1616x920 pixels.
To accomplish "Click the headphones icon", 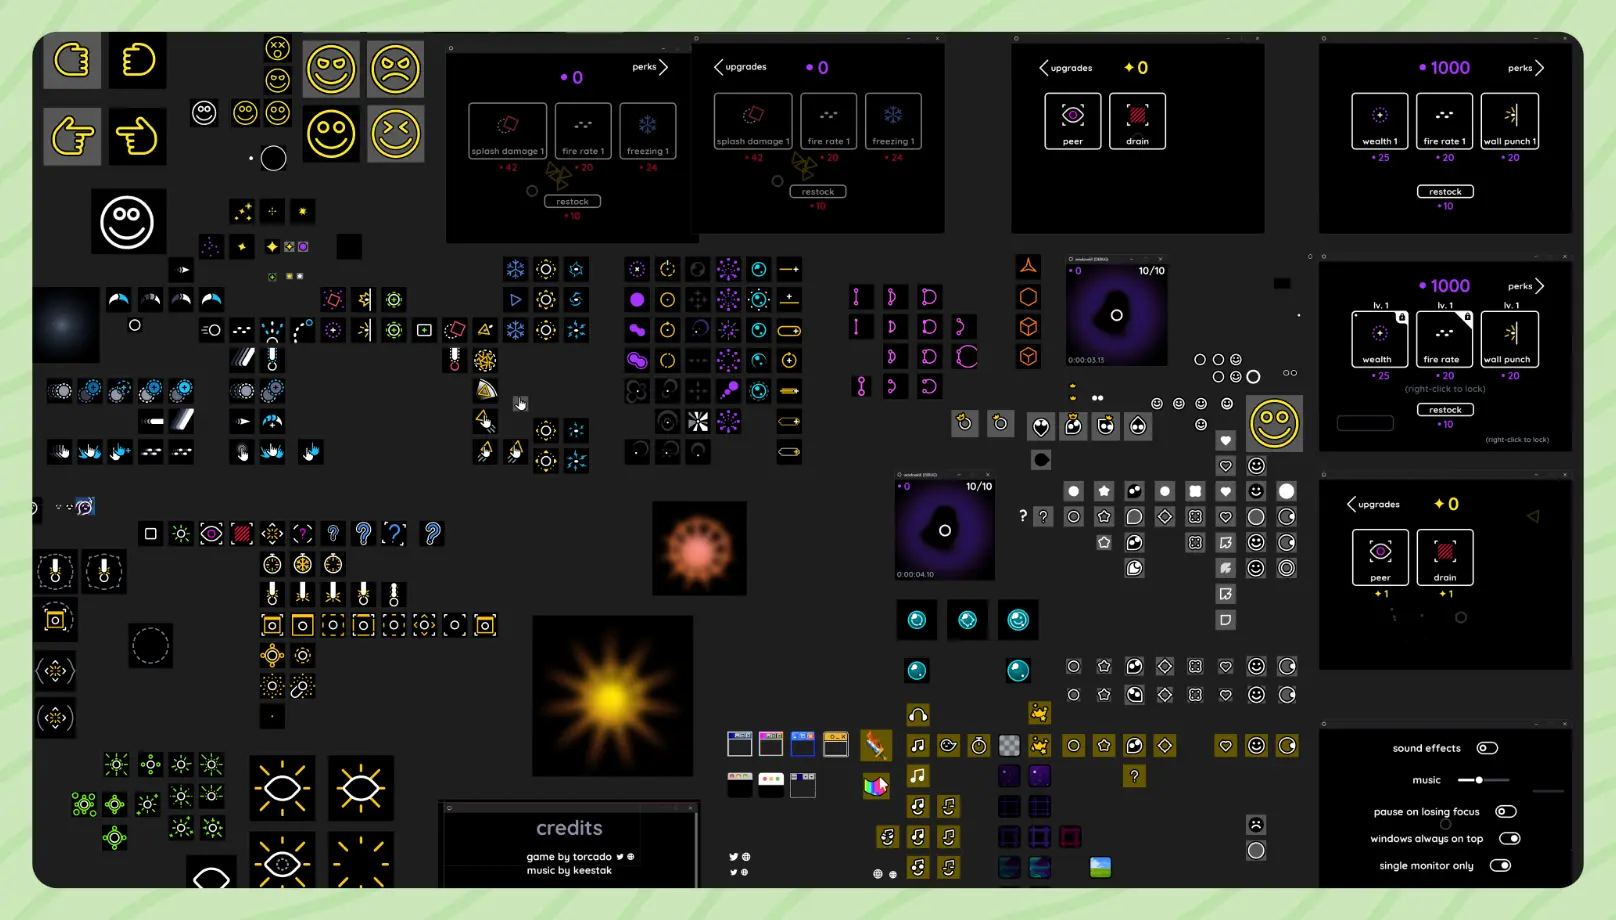I will [918, 715].
